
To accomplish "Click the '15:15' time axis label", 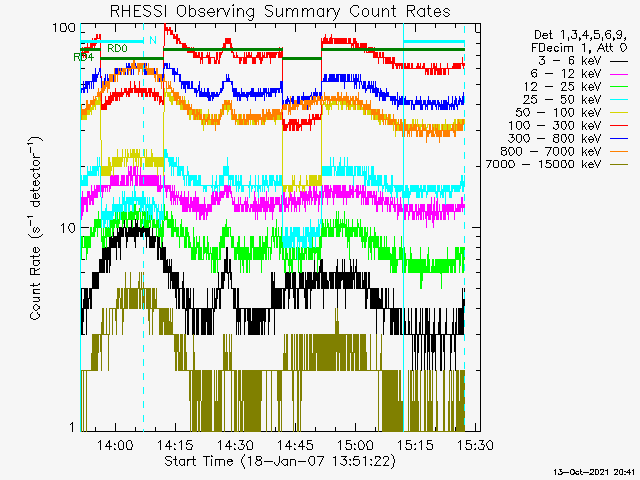I will coord(415,445).
